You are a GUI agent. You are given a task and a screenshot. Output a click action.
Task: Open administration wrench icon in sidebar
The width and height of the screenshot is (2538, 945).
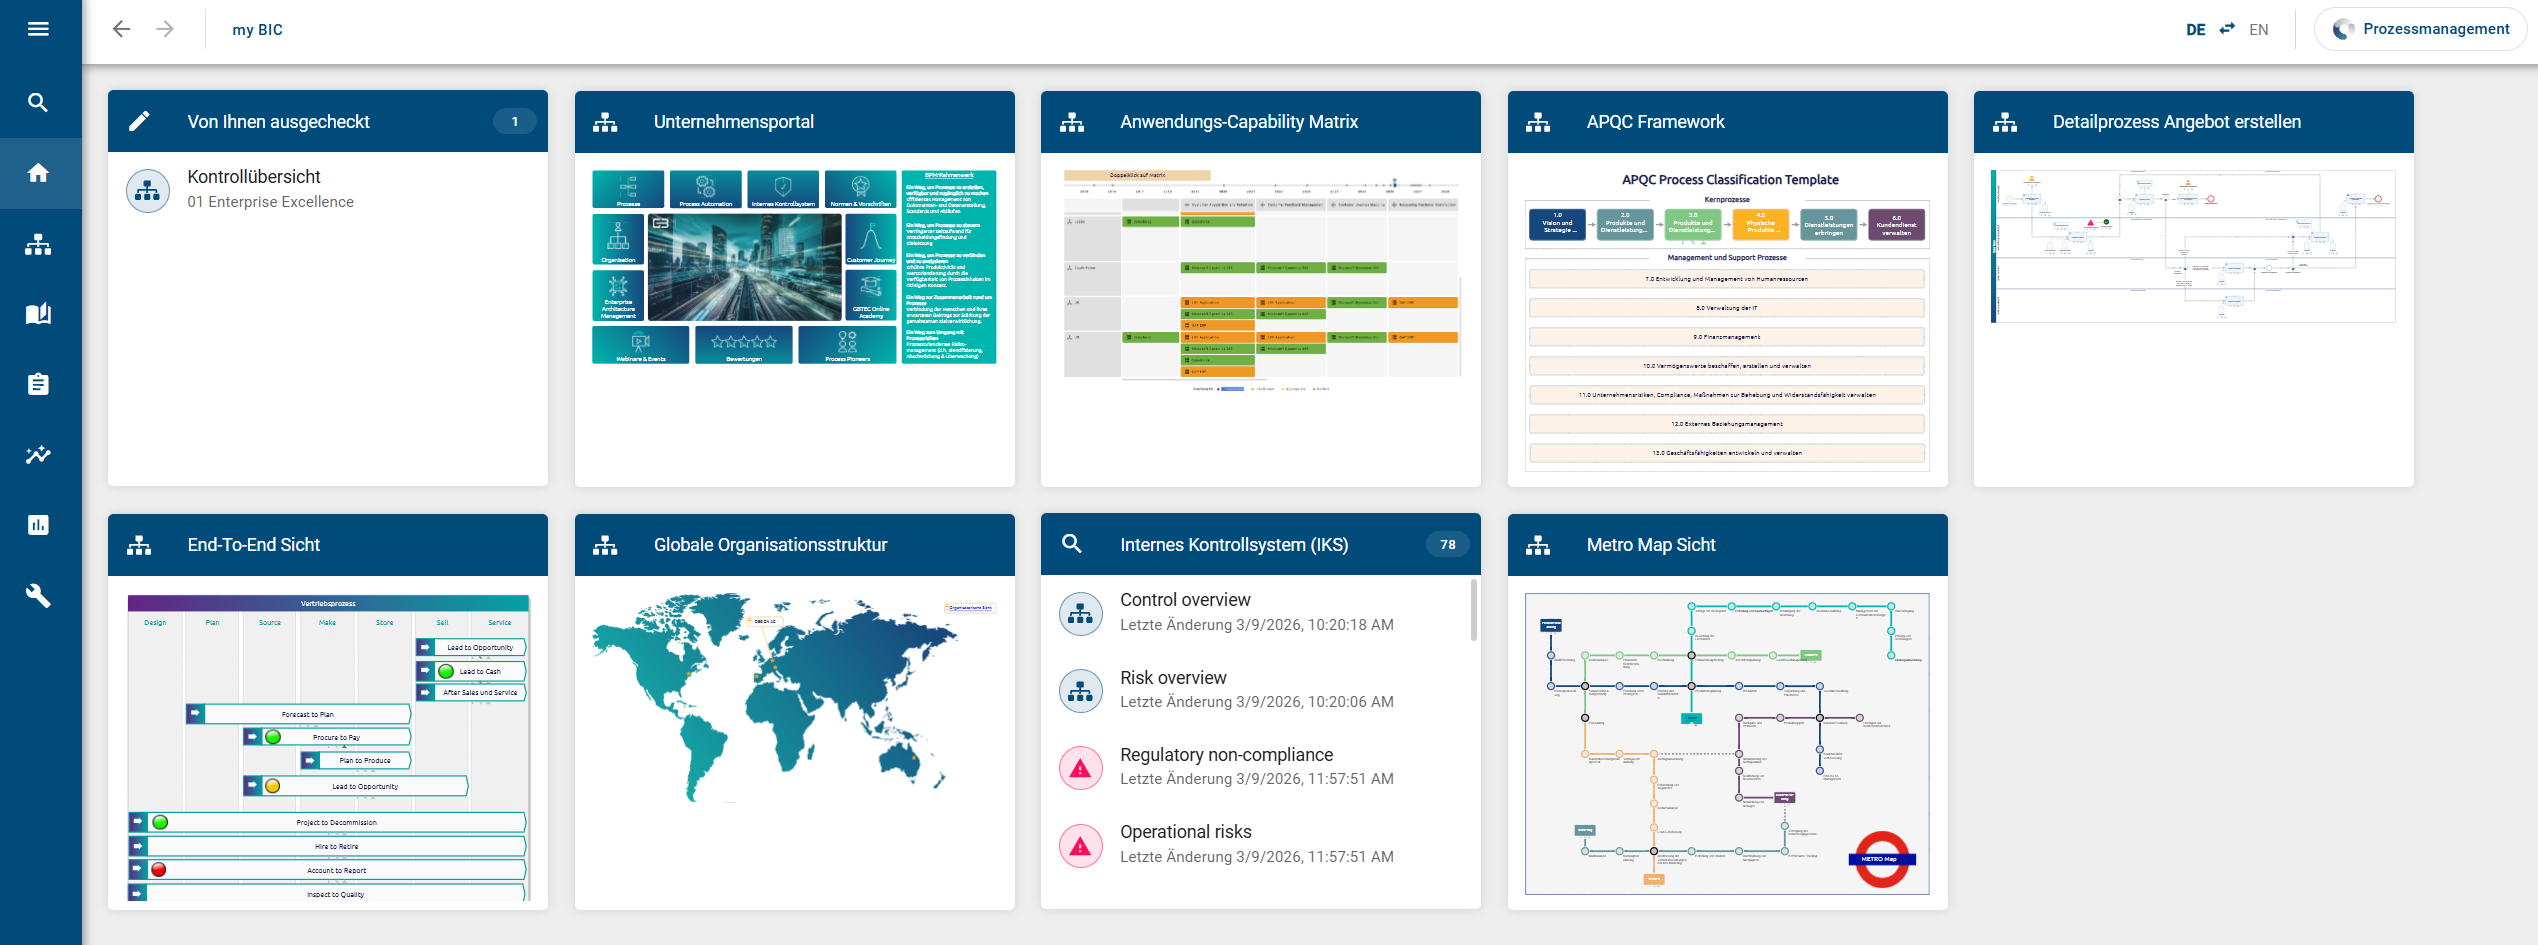[38, 596]
